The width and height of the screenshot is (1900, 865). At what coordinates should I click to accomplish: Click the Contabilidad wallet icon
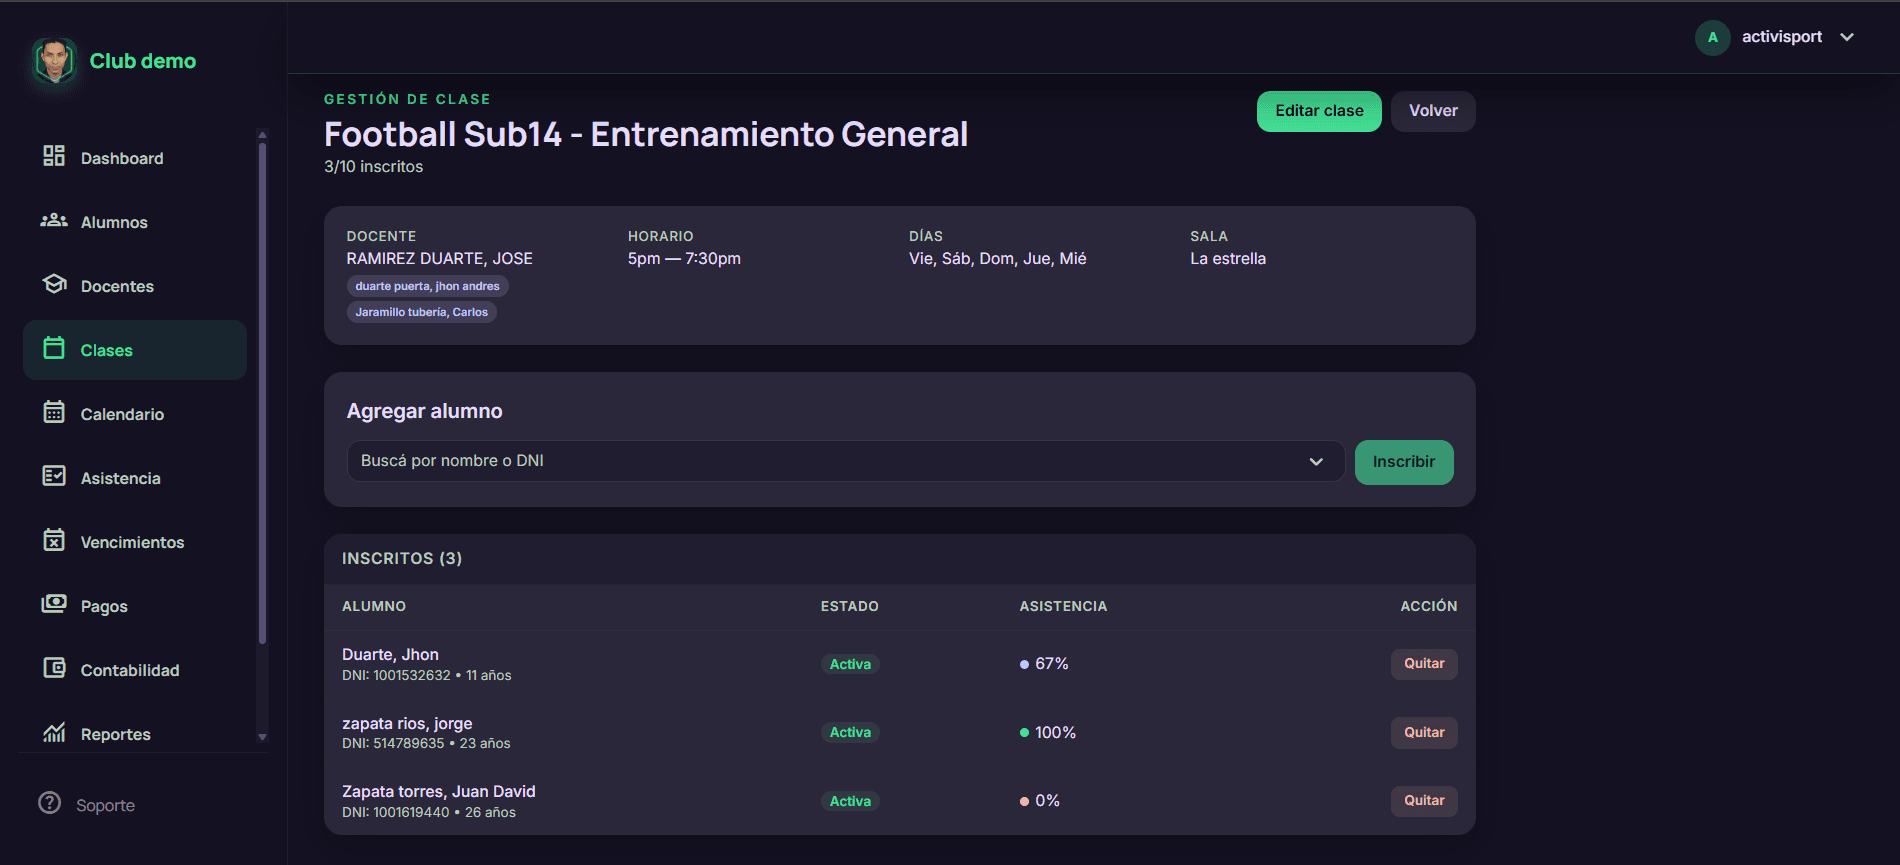pyautogui.click(x=54, y=668)
